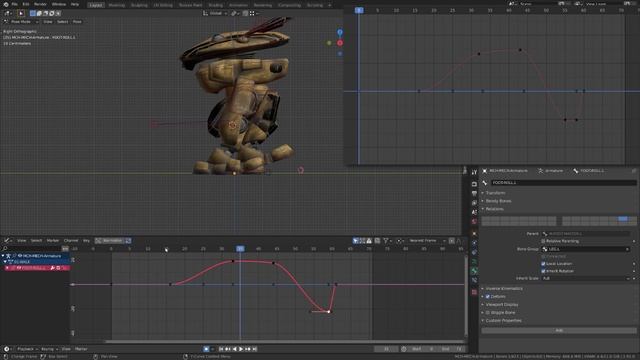The height and width of the screenshot is (360, 640).
Task: Open the 3D viewport editor type selector
Action: click(8, 13)
